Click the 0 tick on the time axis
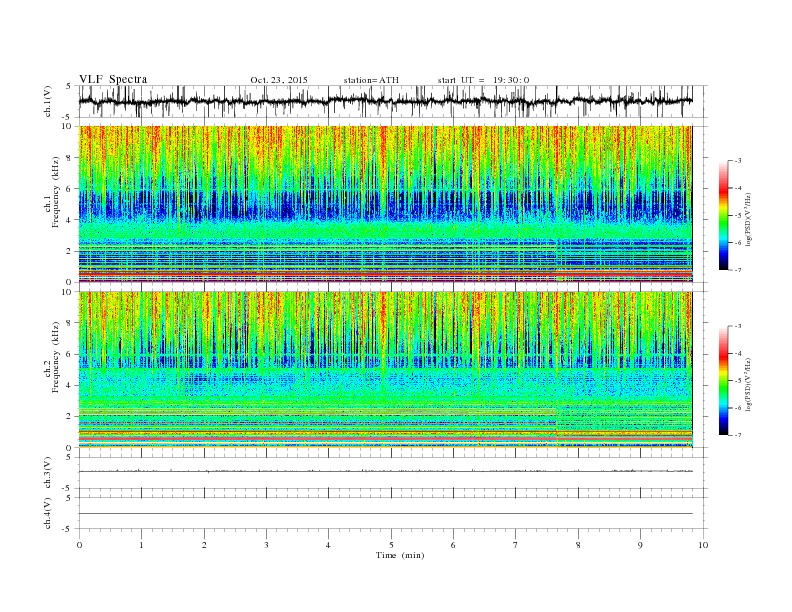 79,545
